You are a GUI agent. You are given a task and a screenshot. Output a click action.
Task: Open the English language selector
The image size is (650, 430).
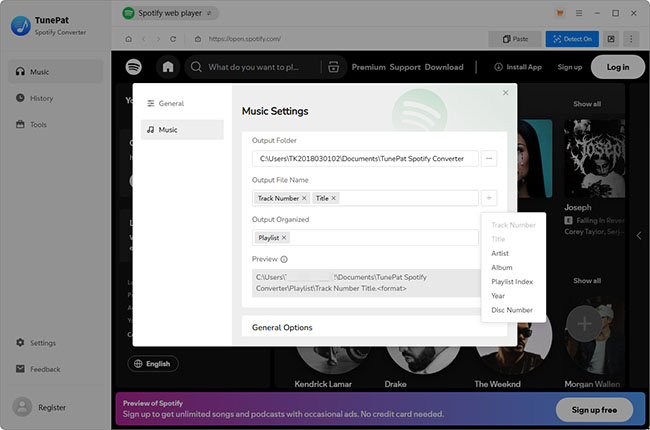pos(153,364)
